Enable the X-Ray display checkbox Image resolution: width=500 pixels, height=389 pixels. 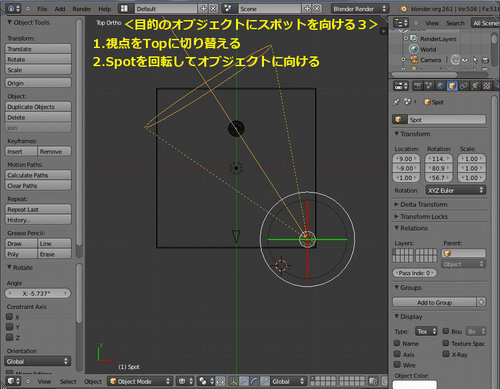pyautogui.click(x=446, y=354)
